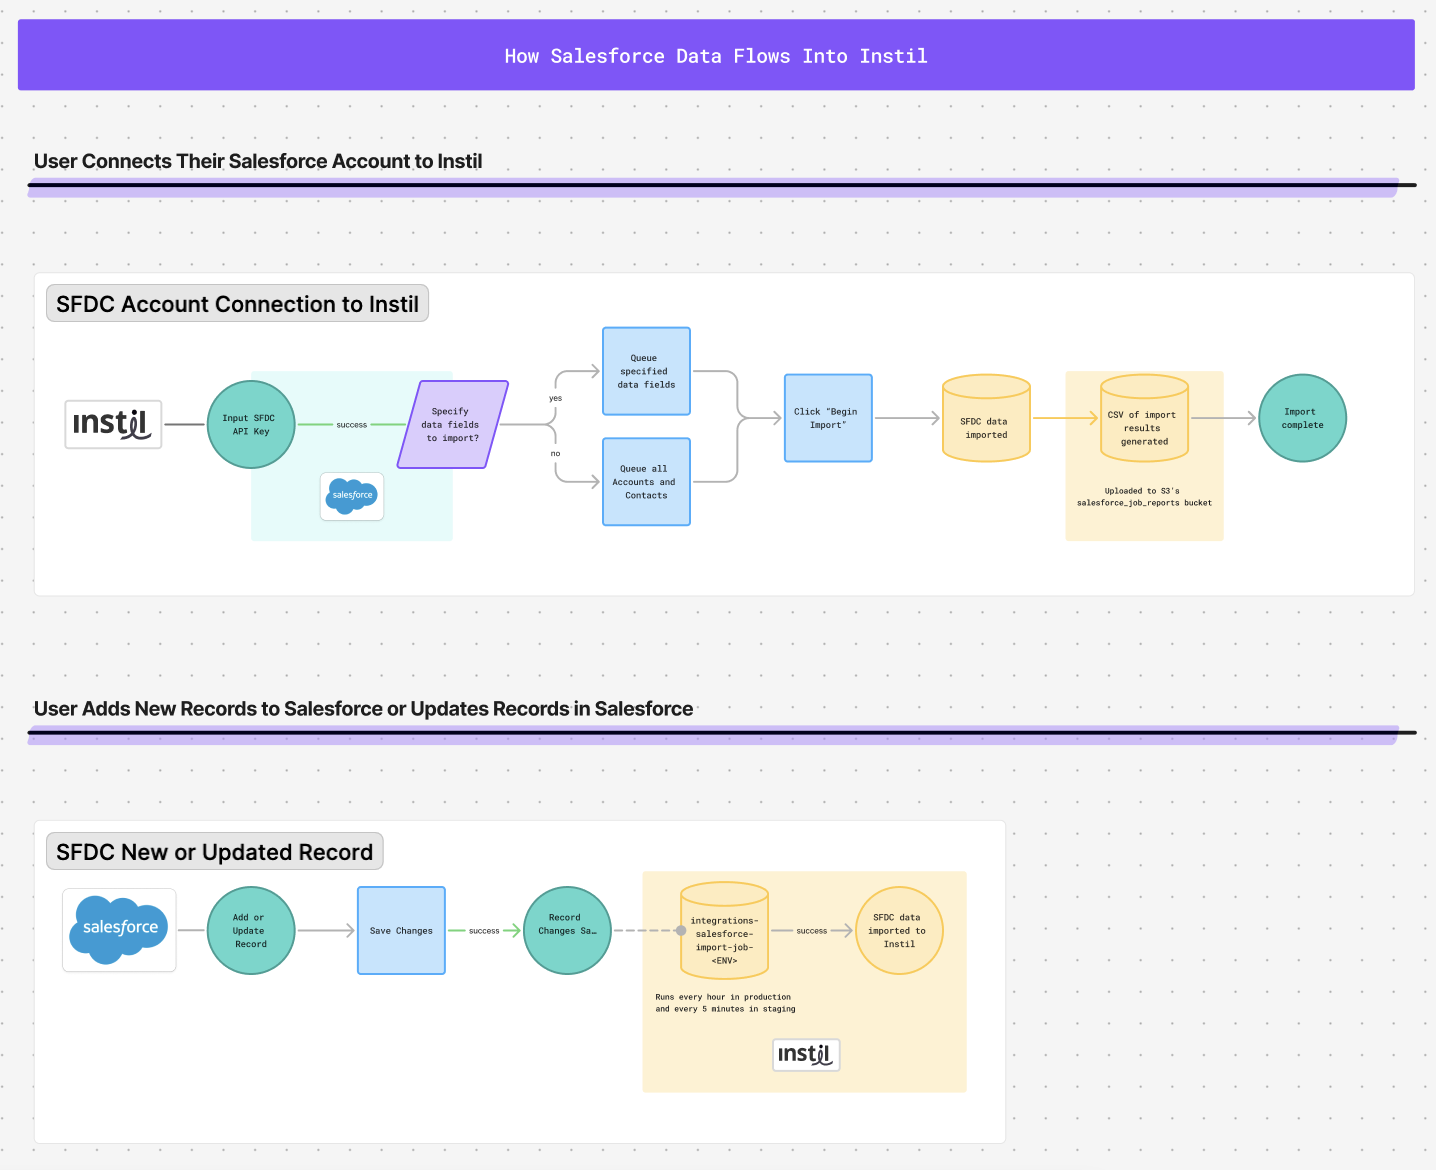Screen dimensions: 1436x1170
Task: Select the Record Changes Sa… circle
Action: click(567, 930)
